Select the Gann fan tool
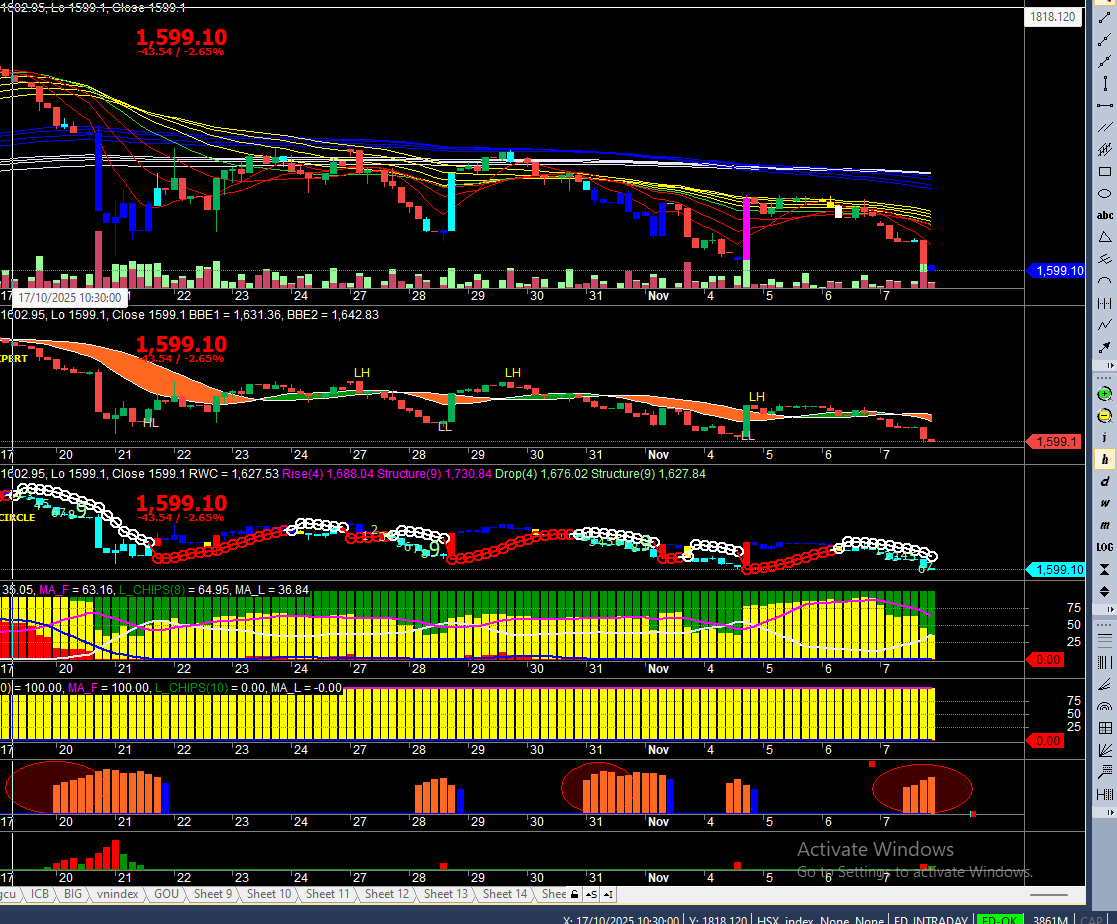 coord(1104,749)
